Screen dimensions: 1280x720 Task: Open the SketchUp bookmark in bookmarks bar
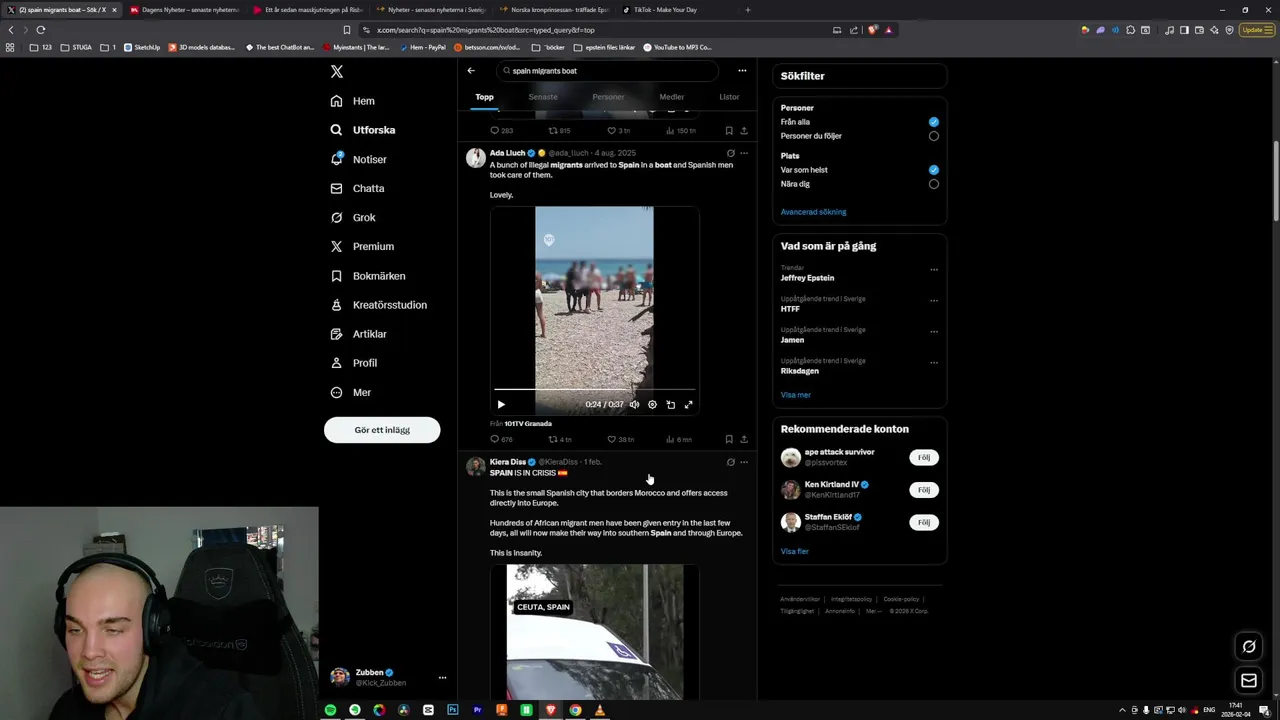[141, 47]
